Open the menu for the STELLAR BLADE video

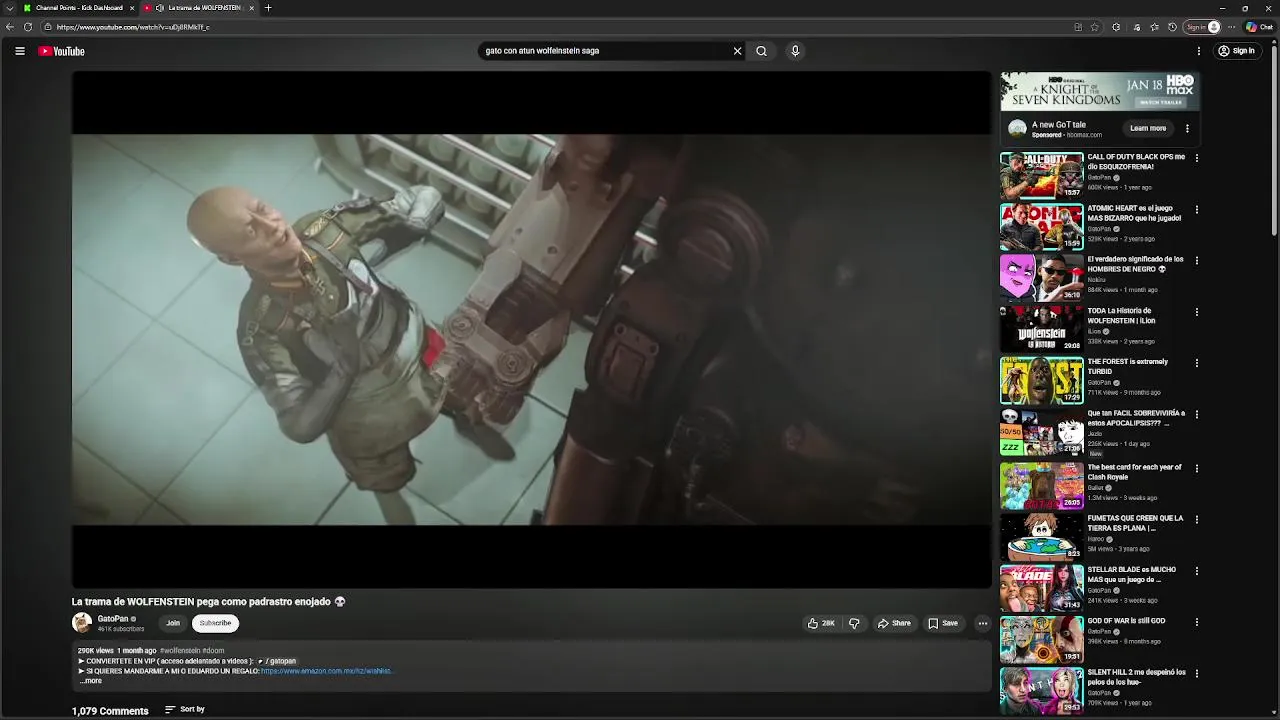[1196, 571]
